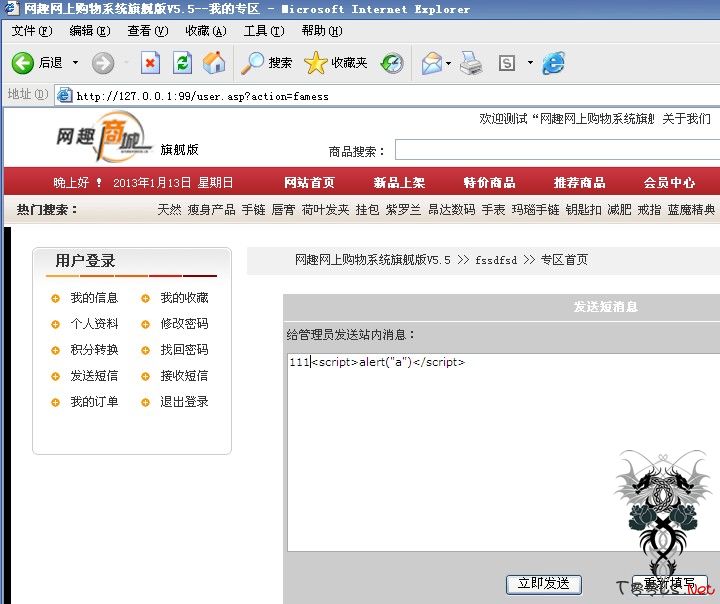Viewport: 720px width, 604px height.
Task: Click the Stop page loading icon
Action: point(150,63)
